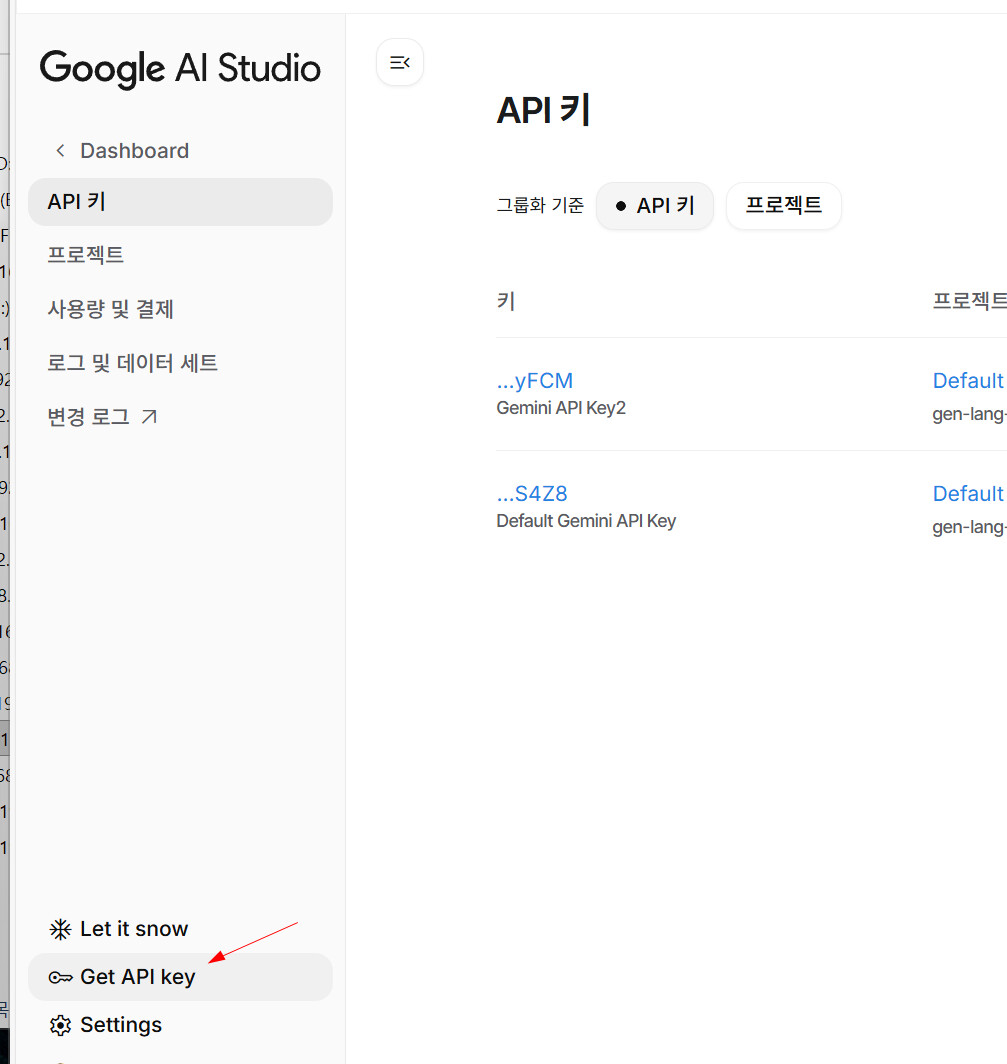This screenshot has width=1007, height=1064.
Task: Open 사용량 및 결제 page
Action: (x=111, y=309)
